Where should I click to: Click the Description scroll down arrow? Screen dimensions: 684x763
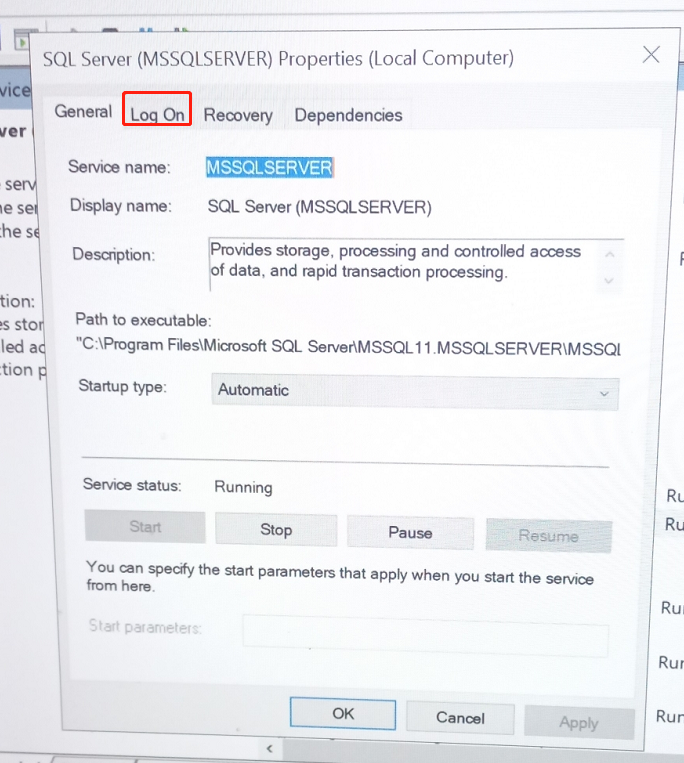point(609,280)
